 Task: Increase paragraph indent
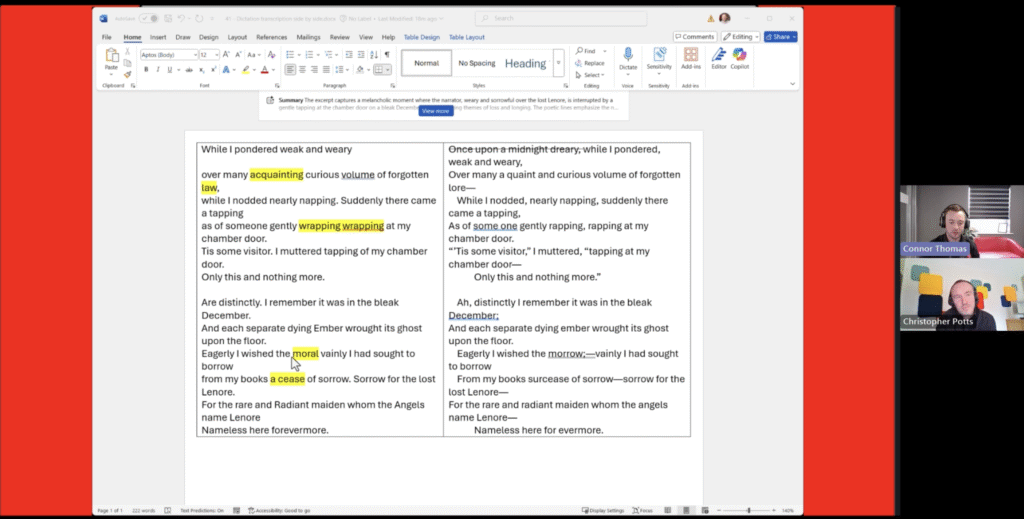pyautogui.click(x=360, y=55)
